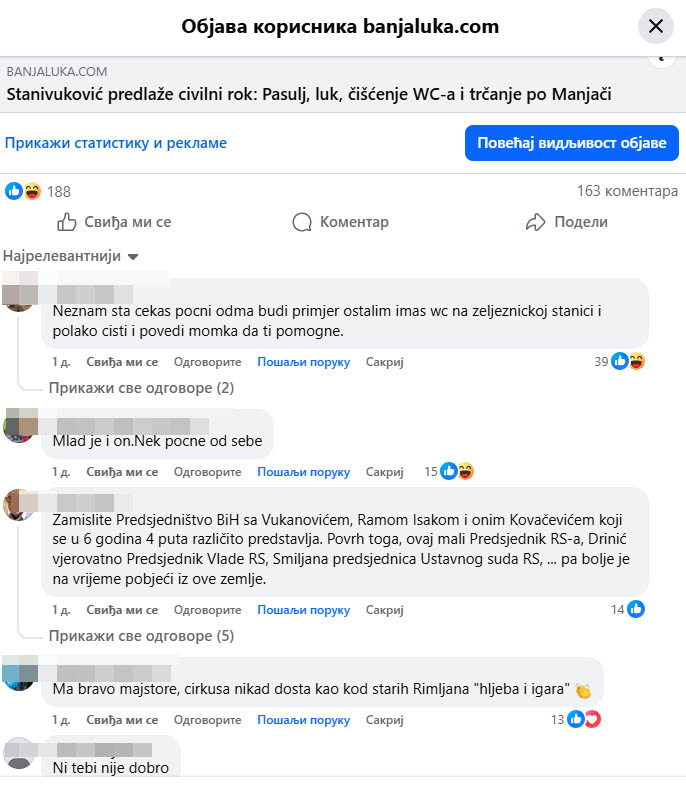
Task: Close the banjaluka.com post dialog
Action: pyautogui.click(x=655, y=26)
